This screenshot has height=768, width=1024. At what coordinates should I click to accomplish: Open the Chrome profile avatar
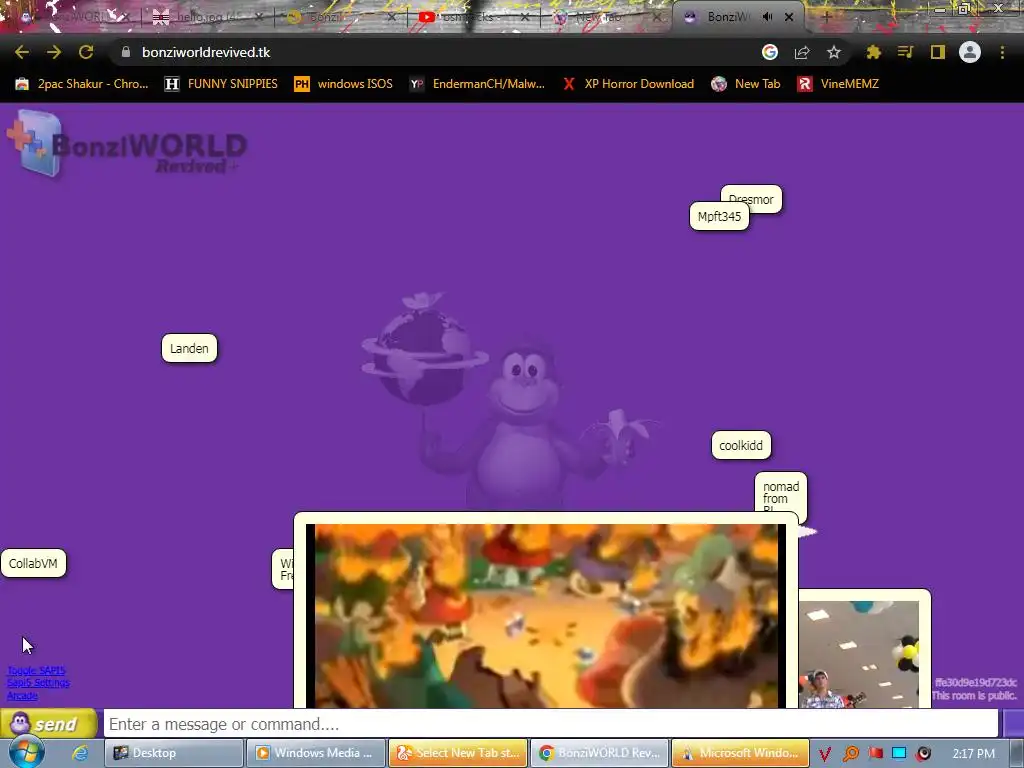point(970,52)
